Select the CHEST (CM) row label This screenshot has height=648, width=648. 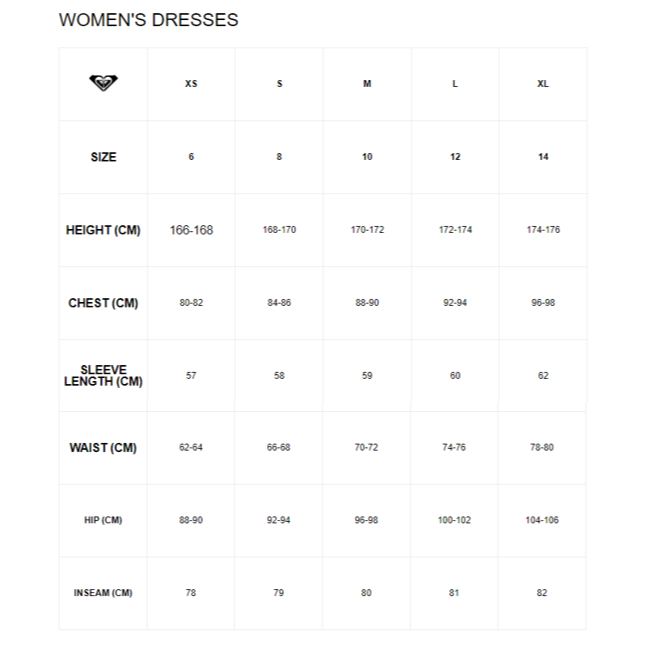point(103,303)
